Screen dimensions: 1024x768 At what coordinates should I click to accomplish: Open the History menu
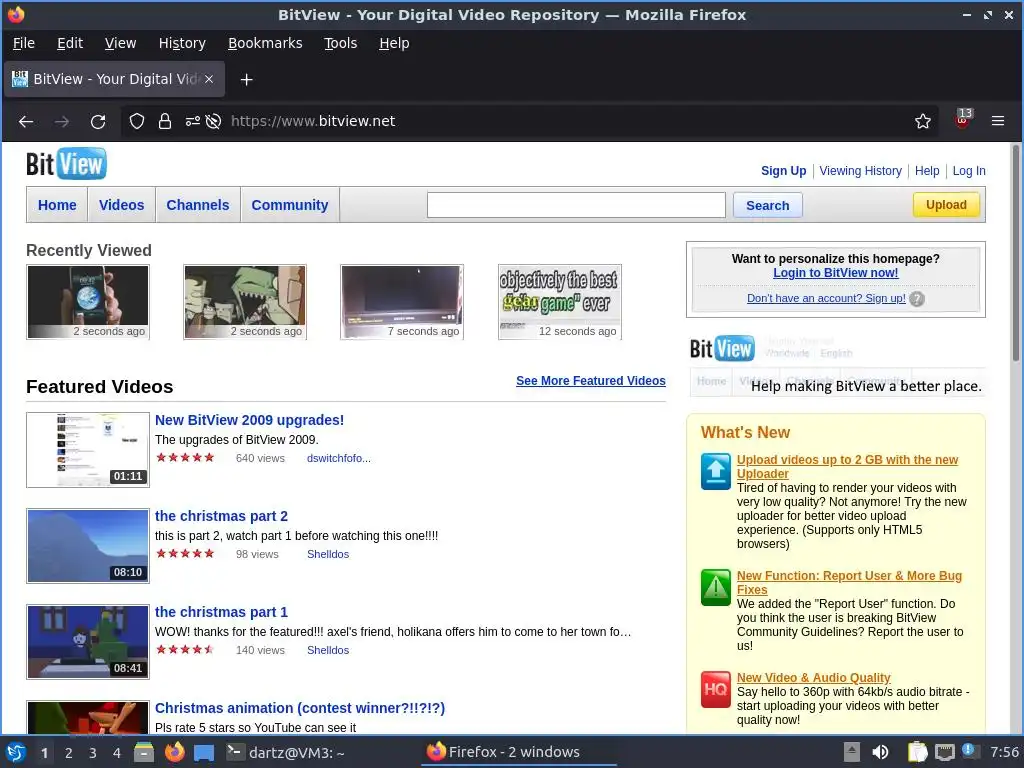coord(182,43)
